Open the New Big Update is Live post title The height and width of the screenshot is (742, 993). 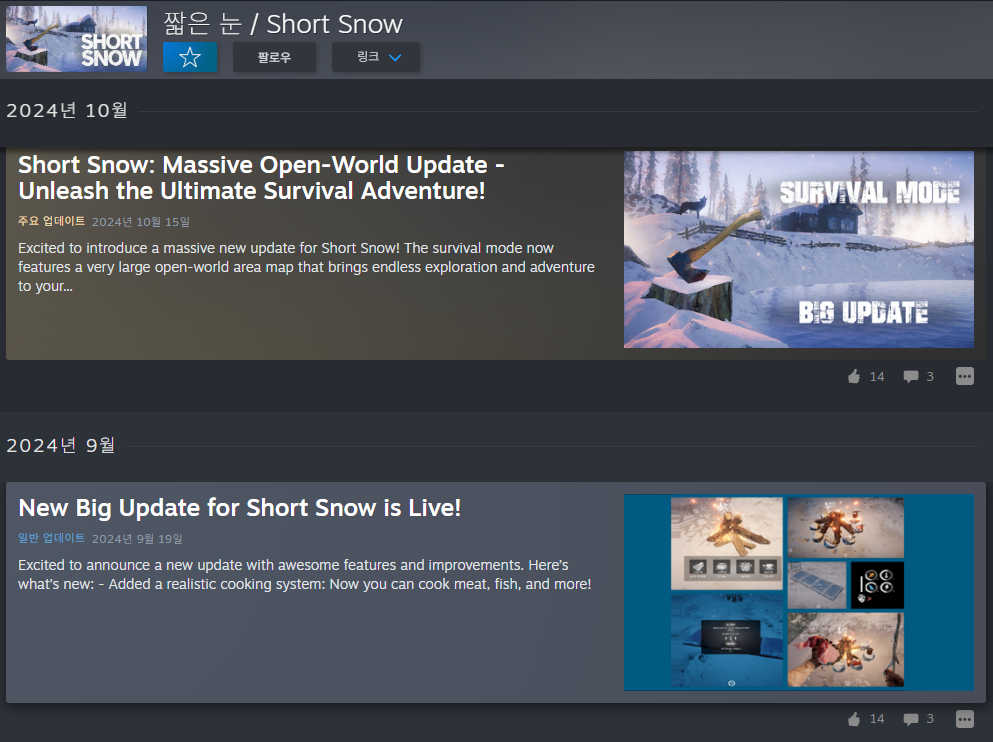pos(239,508)
